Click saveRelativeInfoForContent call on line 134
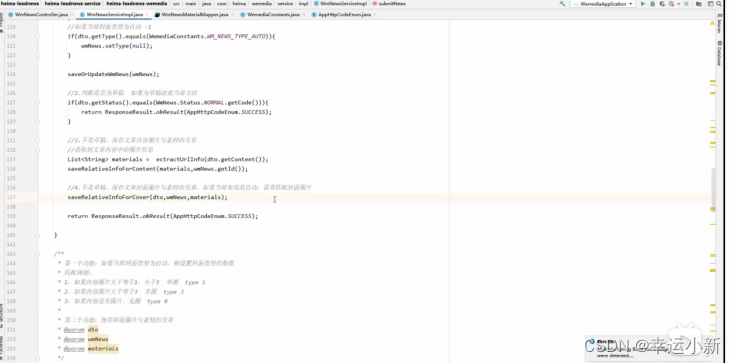This screenshot has width=736, height=364. (111, 169)
